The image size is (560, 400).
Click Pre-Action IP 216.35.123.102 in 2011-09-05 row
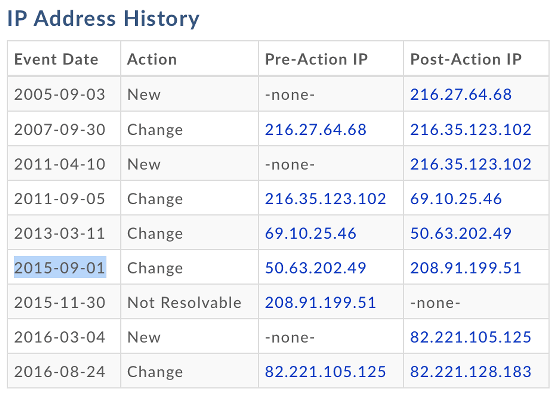click(325, 199)
